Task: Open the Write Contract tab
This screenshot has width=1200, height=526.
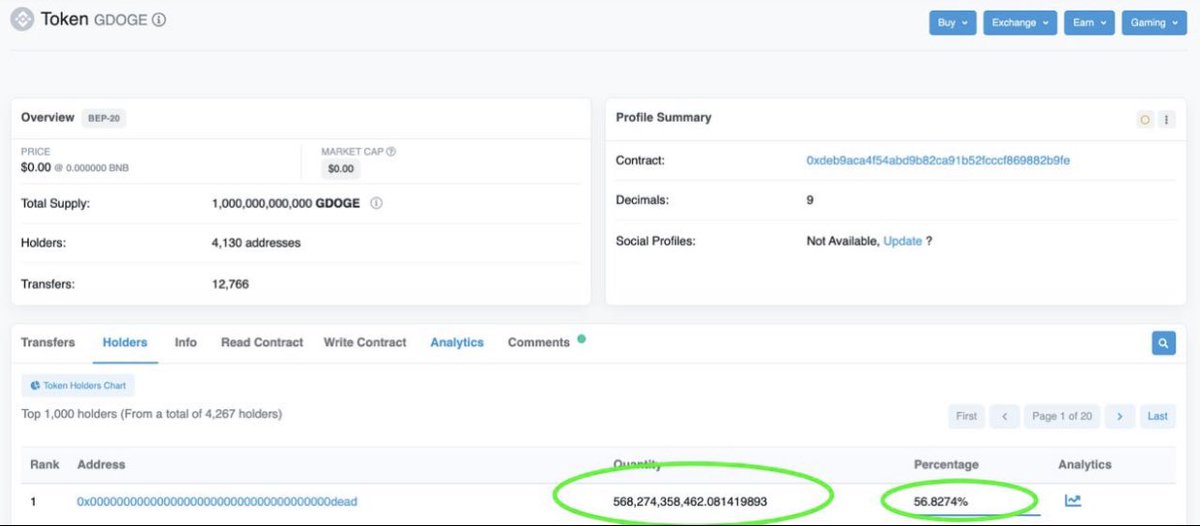Action: point(365,342)
